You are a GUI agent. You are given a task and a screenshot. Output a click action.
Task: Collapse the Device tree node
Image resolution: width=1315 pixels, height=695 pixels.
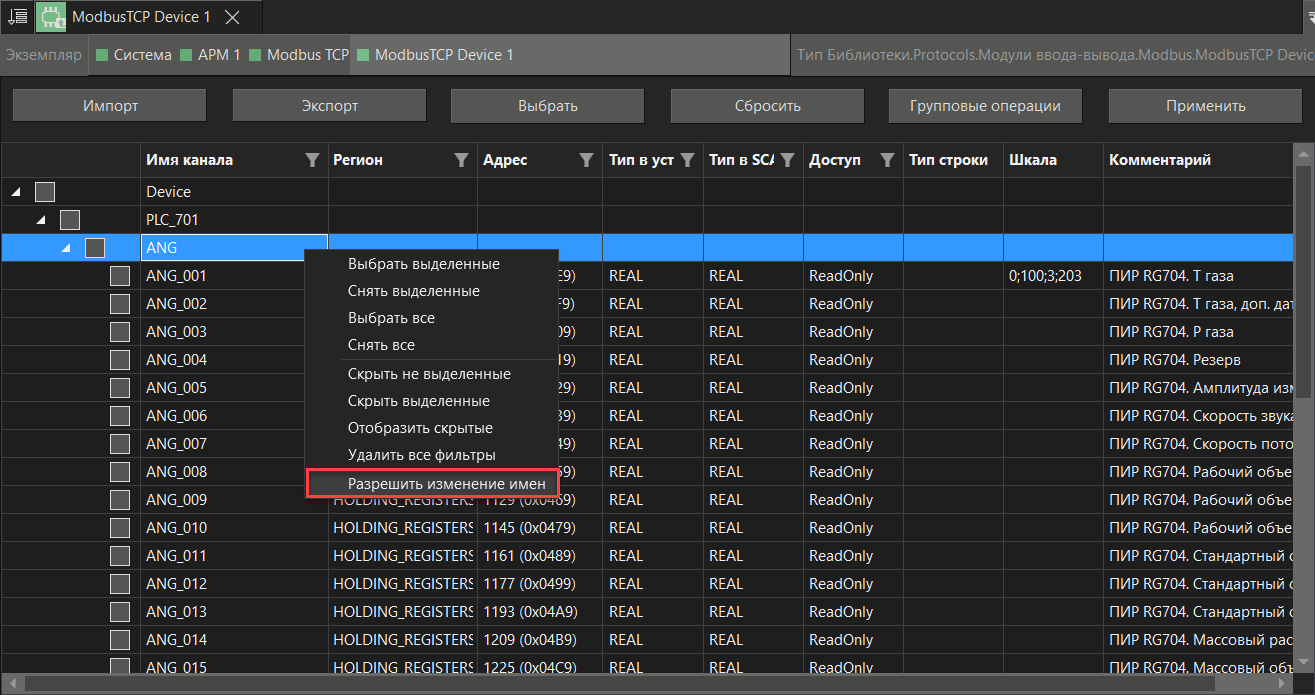(x=16, y=192)
